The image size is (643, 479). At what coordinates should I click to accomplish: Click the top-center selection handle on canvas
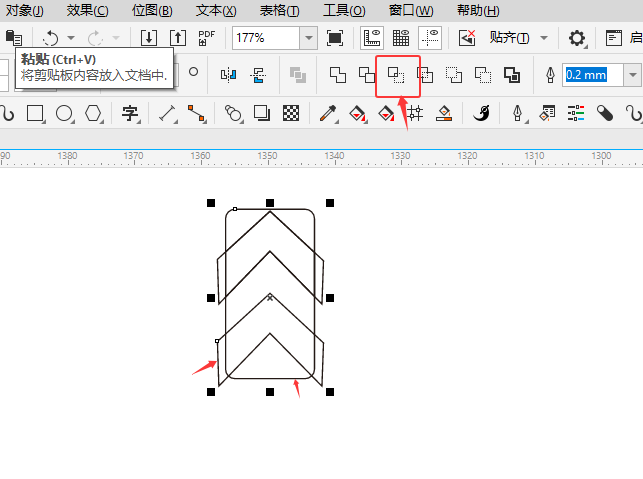(x=270, y=203)
